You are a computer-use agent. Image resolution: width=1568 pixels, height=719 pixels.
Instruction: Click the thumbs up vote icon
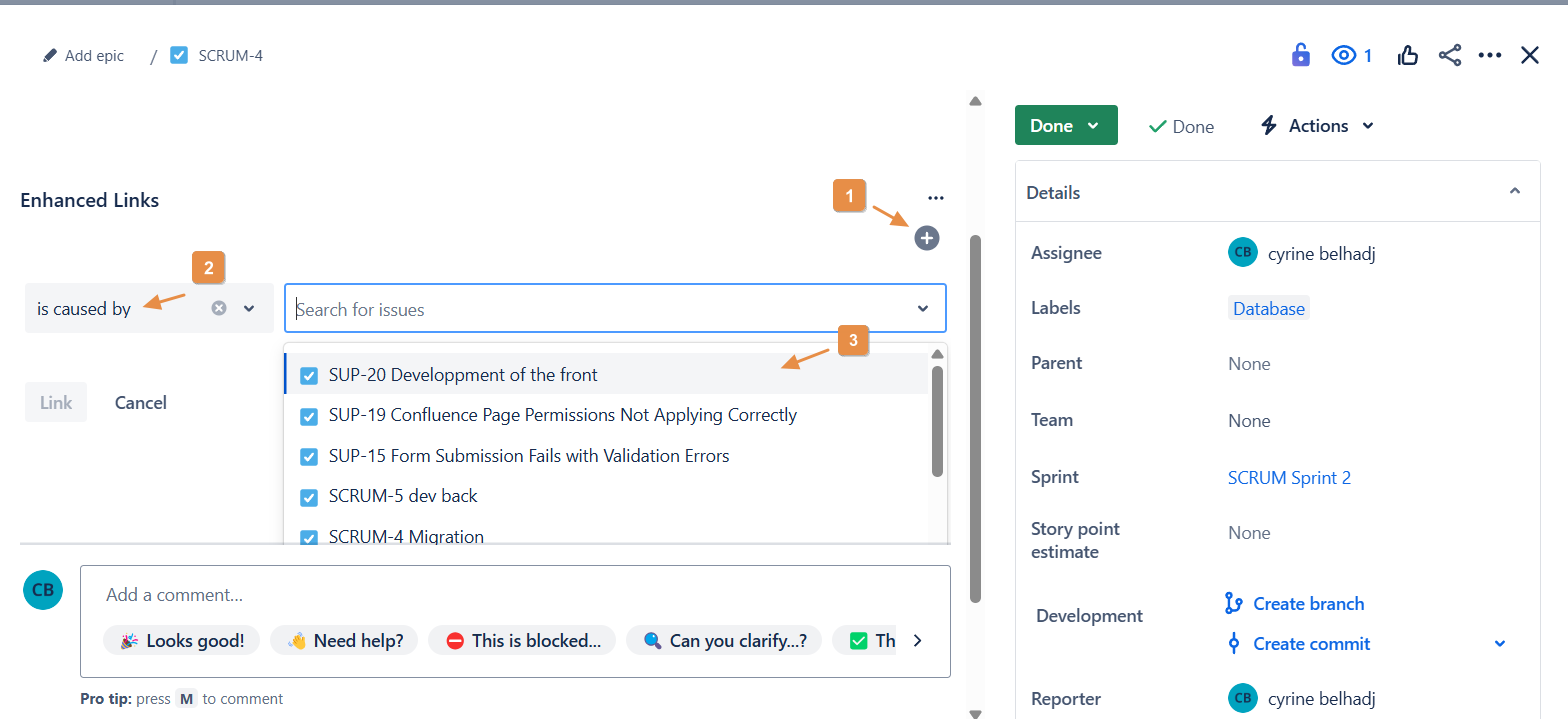coord(1408,56)
